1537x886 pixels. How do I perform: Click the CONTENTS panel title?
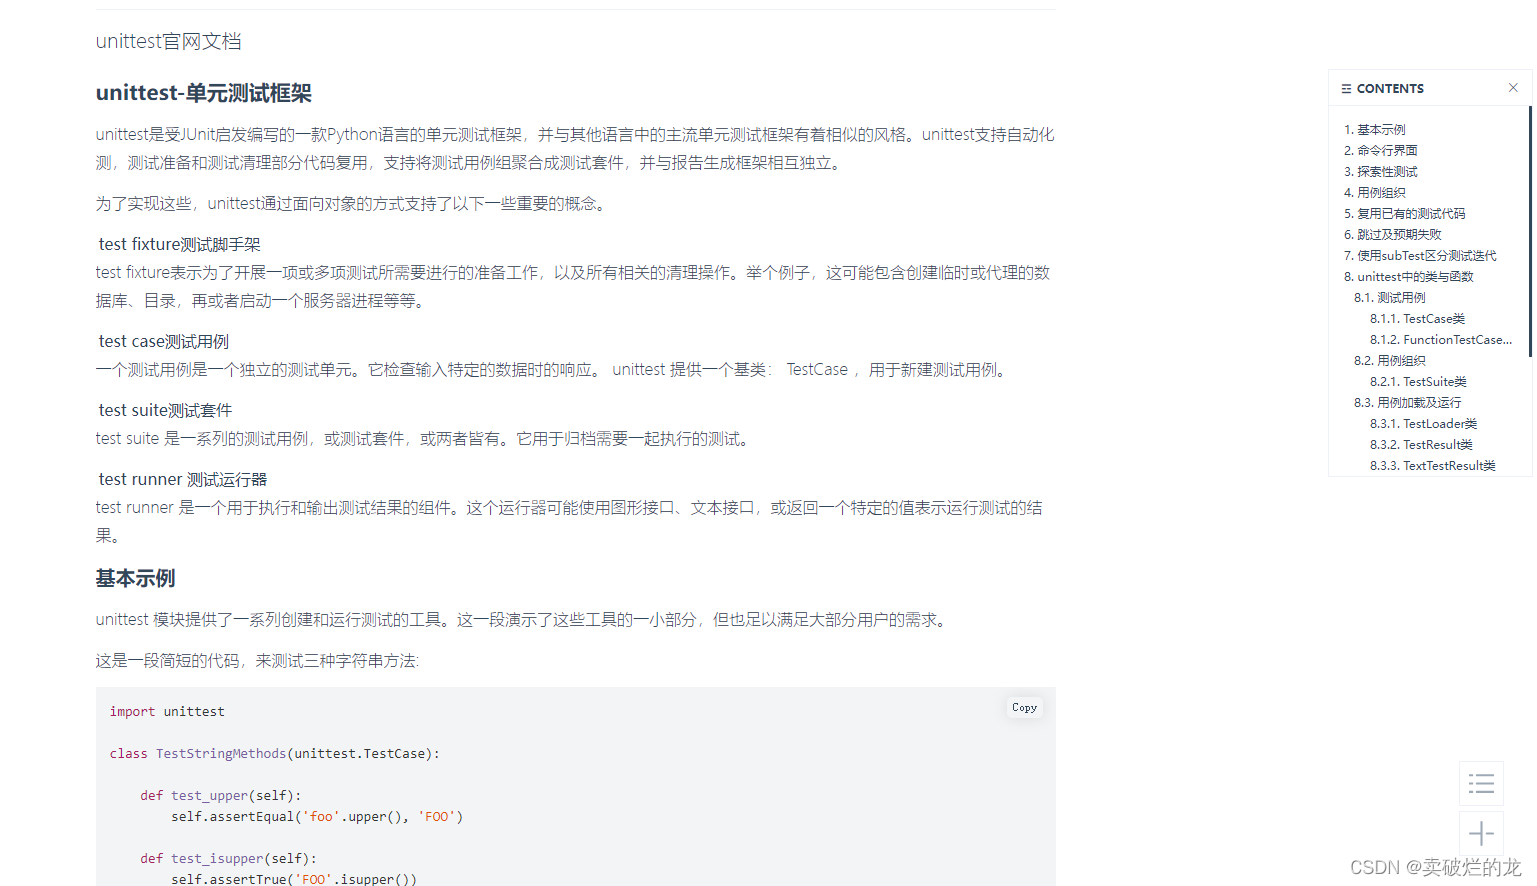[1390, 88]
